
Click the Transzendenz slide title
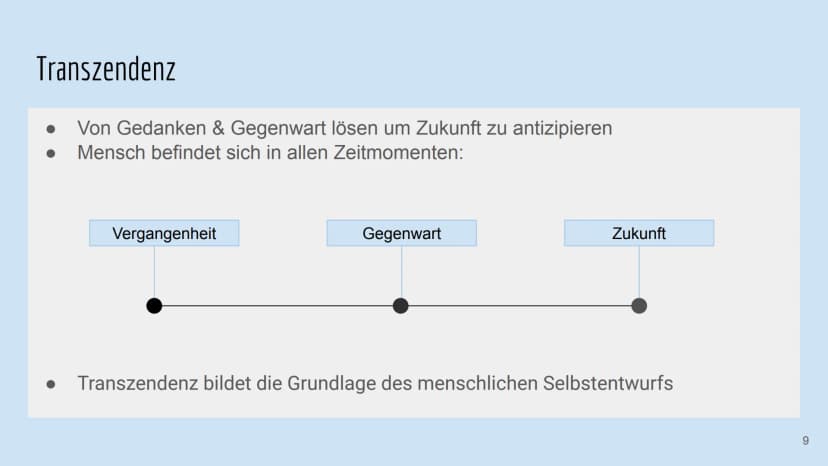pyautogui.click(x=106, y=69)
